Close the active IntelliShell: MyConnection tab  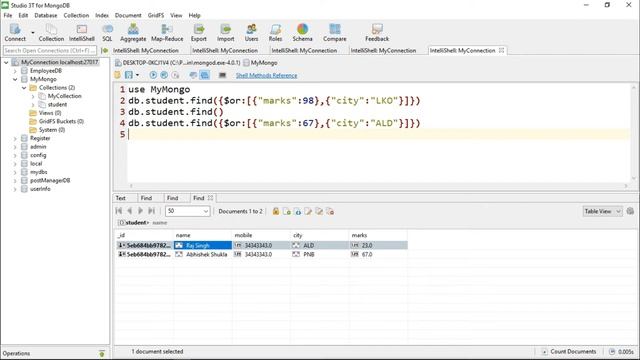pos(501,50)
